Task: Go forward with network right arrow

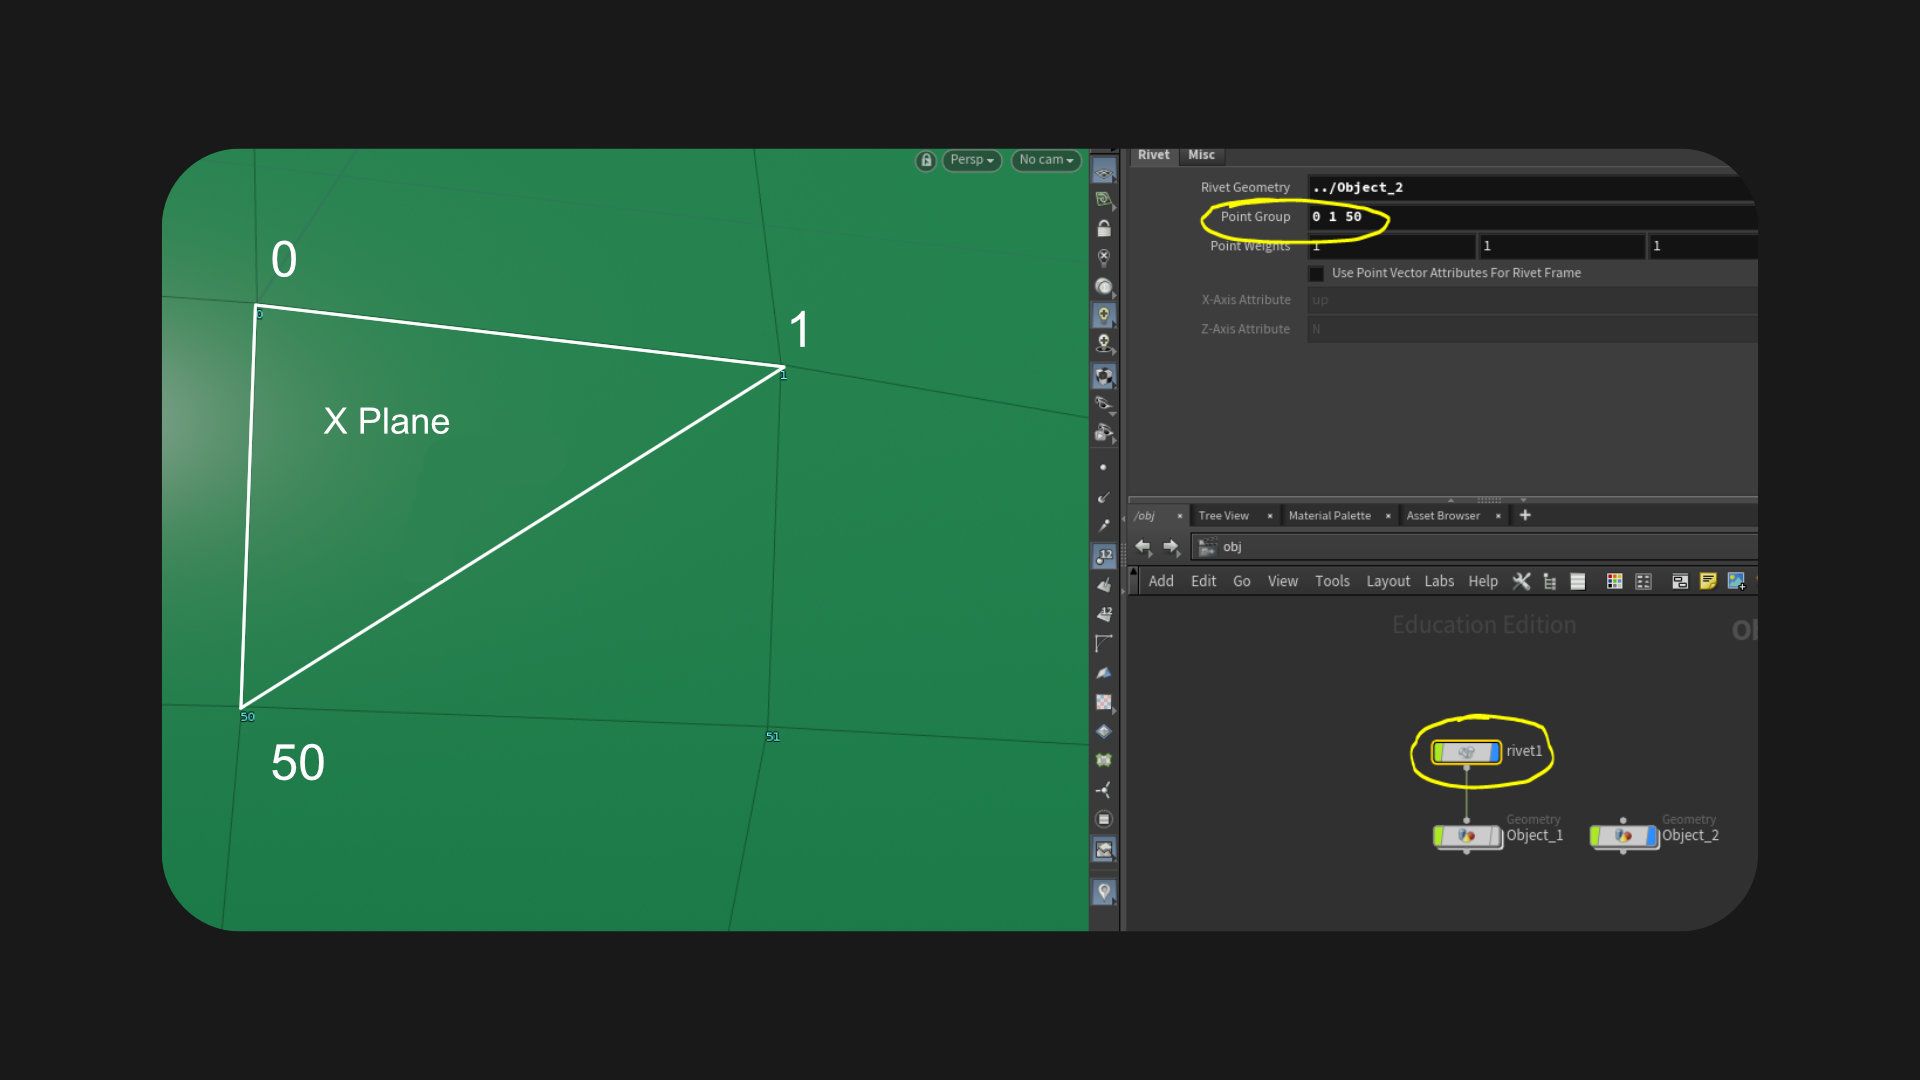Action: point(1171,547)
